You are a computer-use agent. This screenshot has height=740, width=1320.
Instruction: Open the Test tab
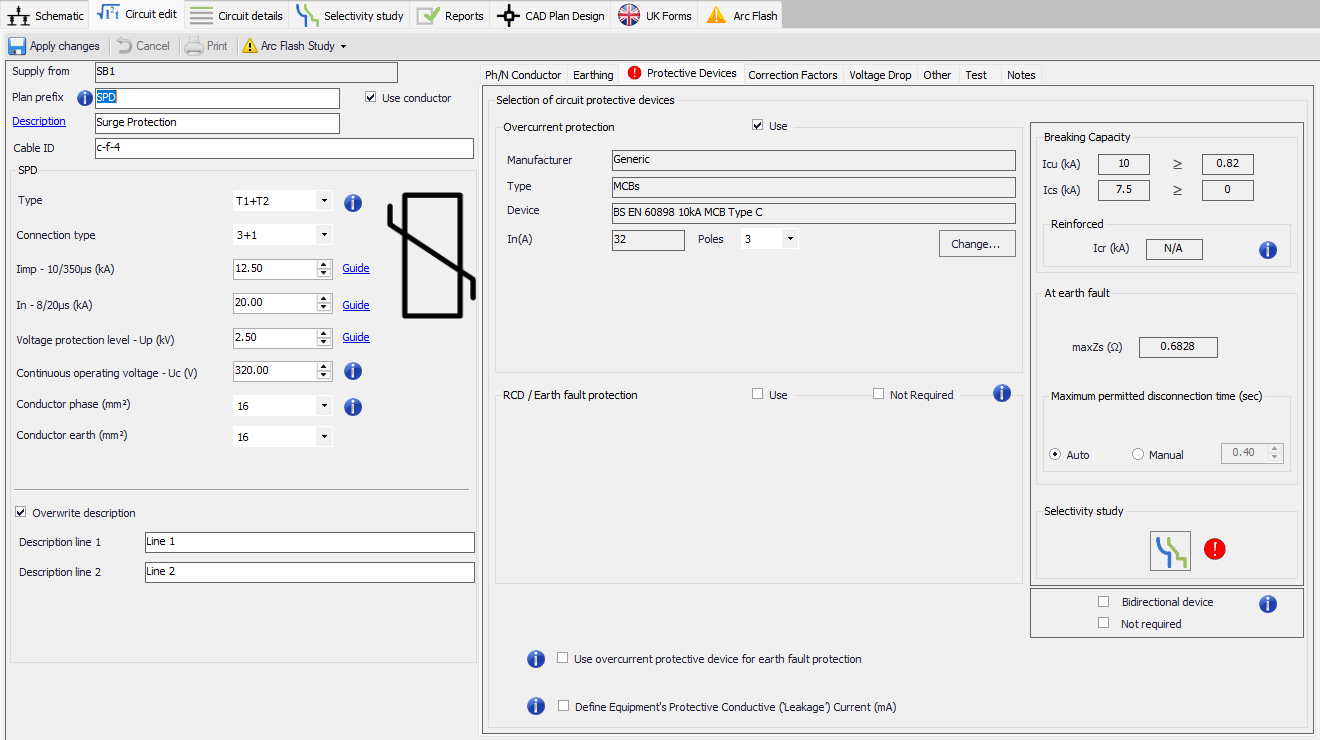point(976,75)
